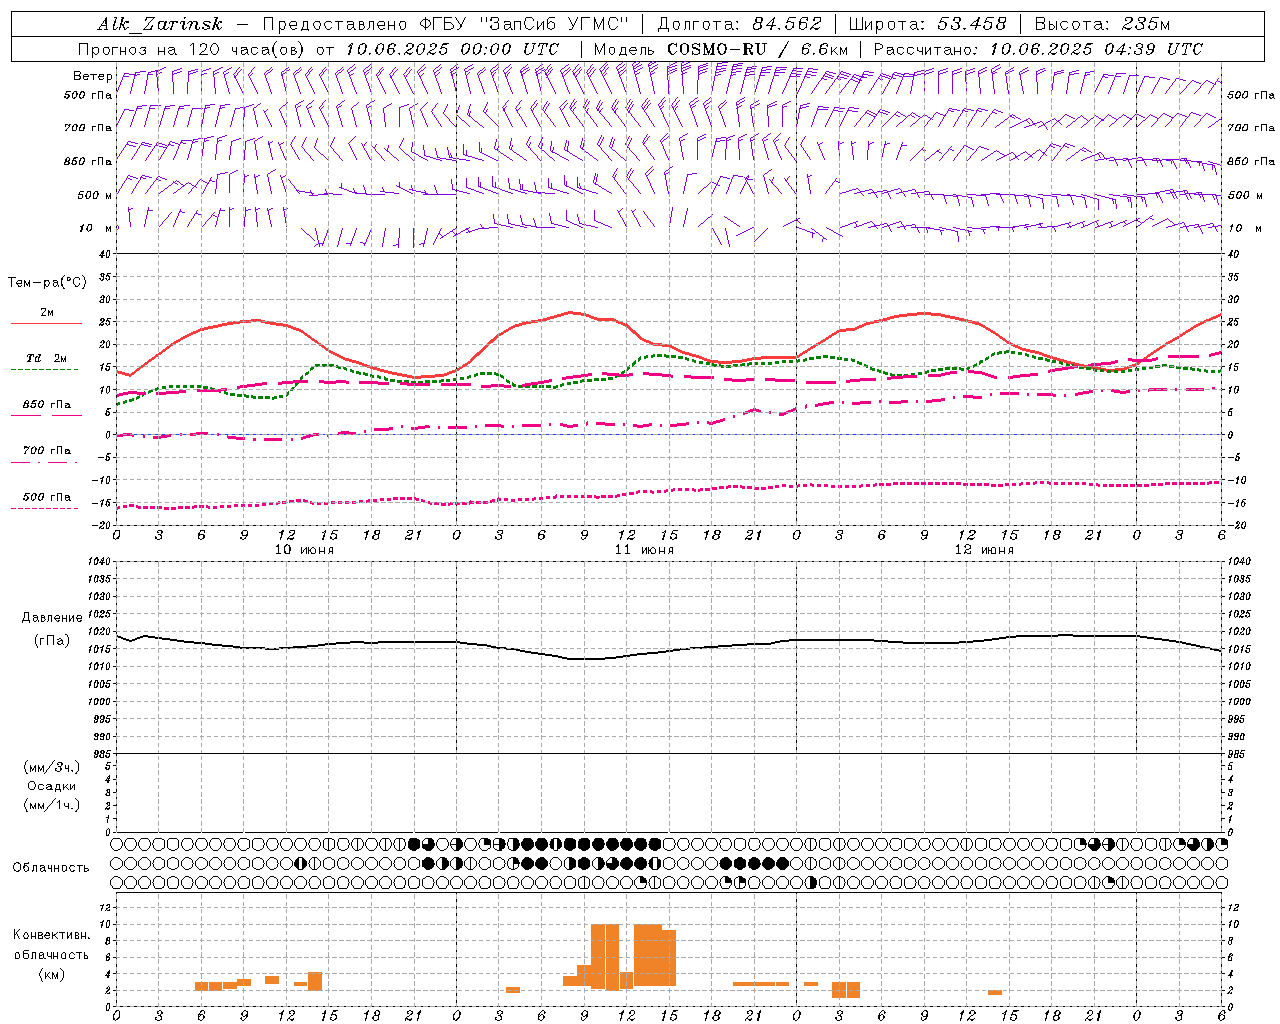
Task: Click the '10 июня' date label
Action: pos(304,550)
